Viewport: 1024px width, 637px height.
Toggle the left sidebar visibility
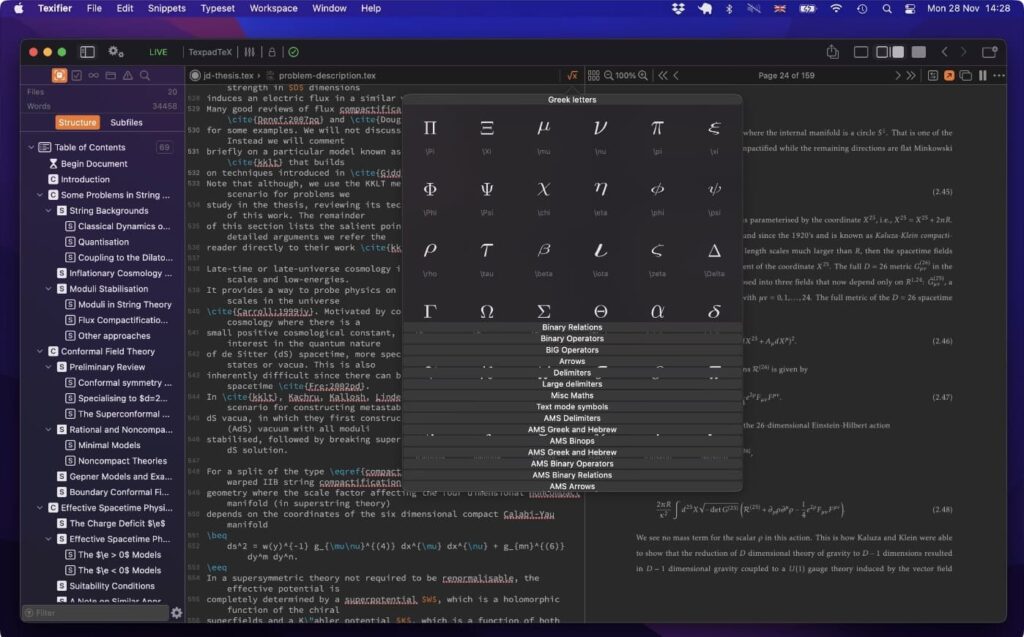pyautogui.click(x=88, y=51)
